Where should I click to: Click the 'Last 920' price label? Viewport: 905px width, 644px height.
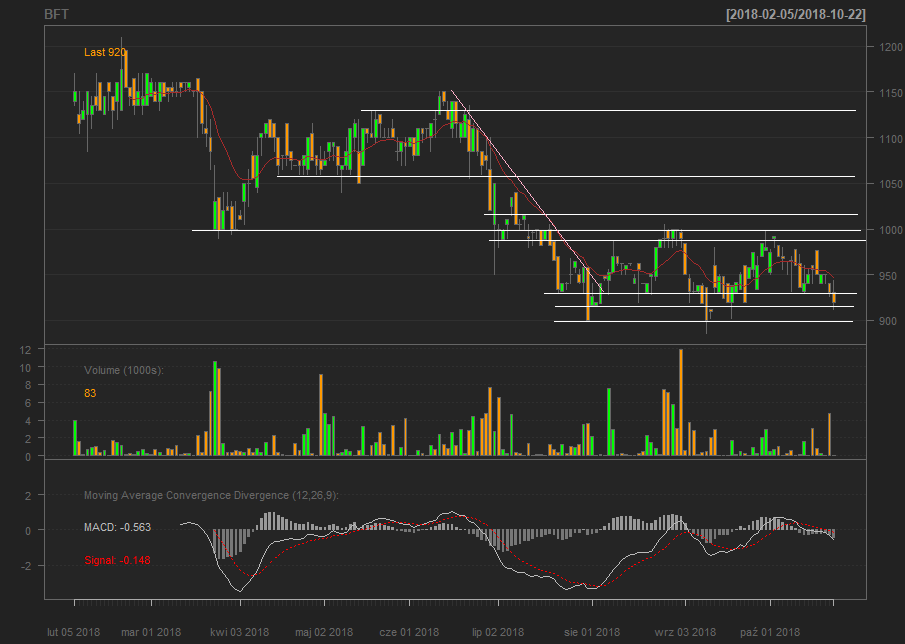coord(104,52)
